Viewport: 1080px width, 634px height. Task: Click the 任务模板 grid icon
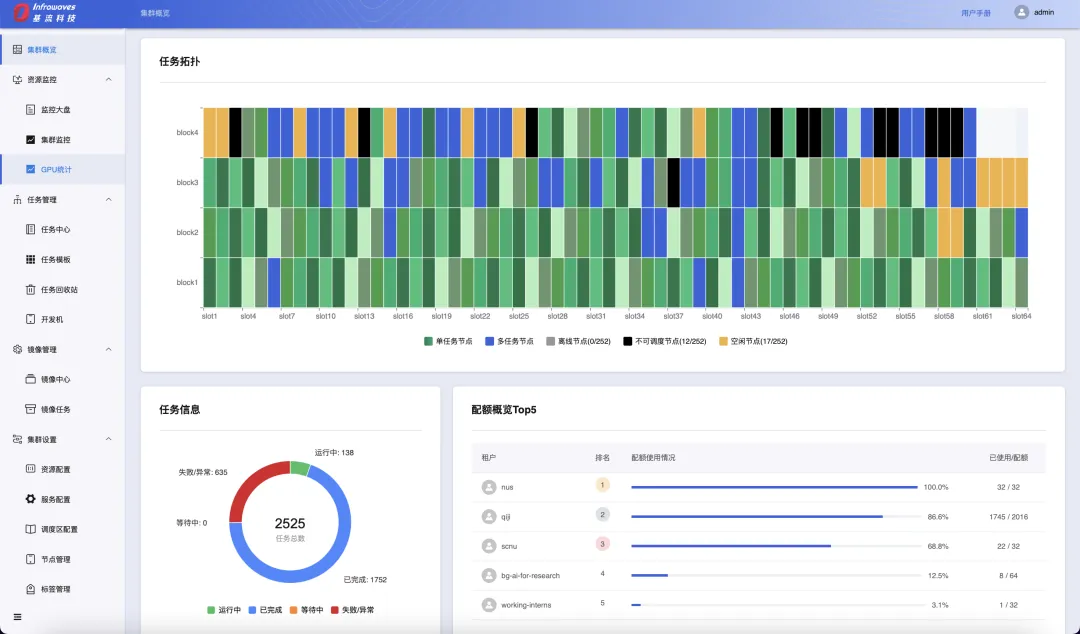pyautogui.click(x=30, y=260)
